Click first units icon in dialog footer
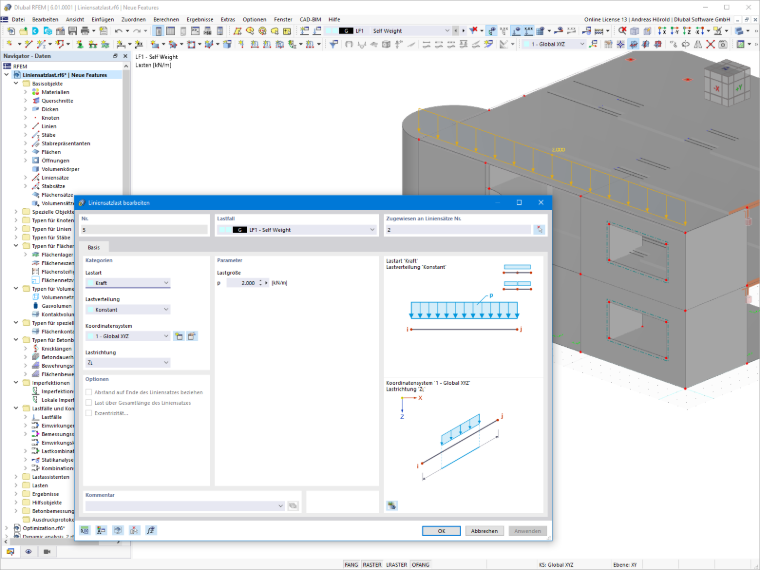 [x=85, y=530]
